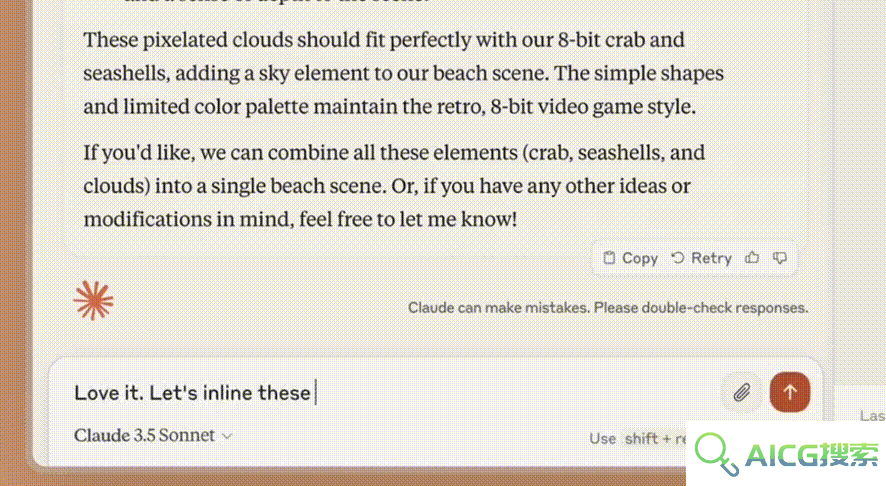The width and height of the screenshot is (886, 486).
Task: Click the circular Retry arrow icon
Action: (x=677, y=258)
